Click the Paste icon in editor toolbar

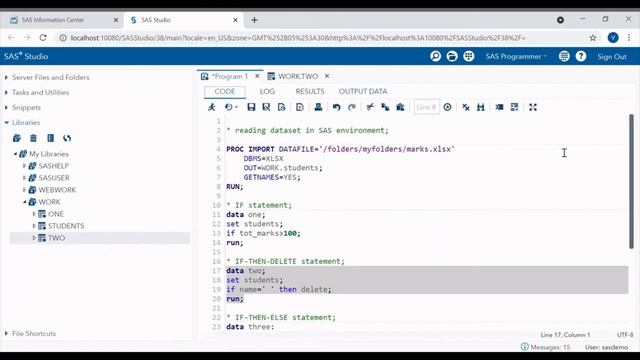[x=400, y=107]
